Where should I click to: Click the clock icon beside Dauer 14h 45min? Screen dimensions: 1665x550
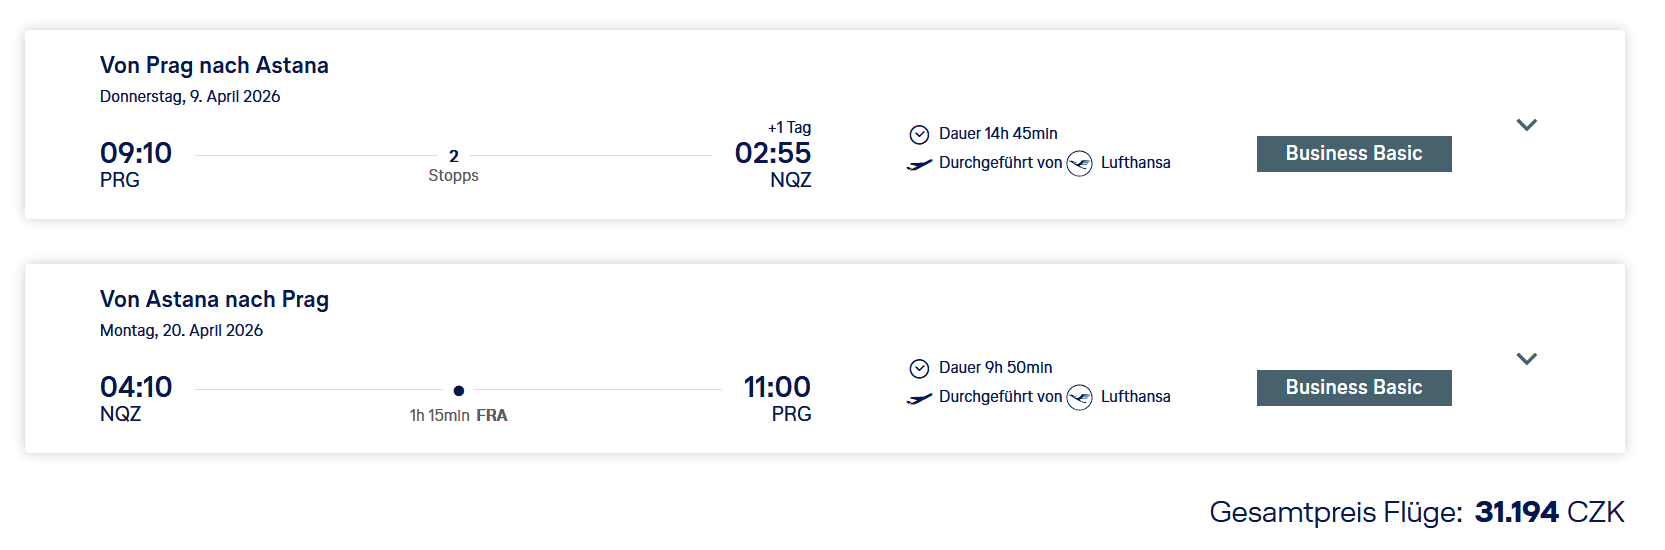click(x=919, y=134)
